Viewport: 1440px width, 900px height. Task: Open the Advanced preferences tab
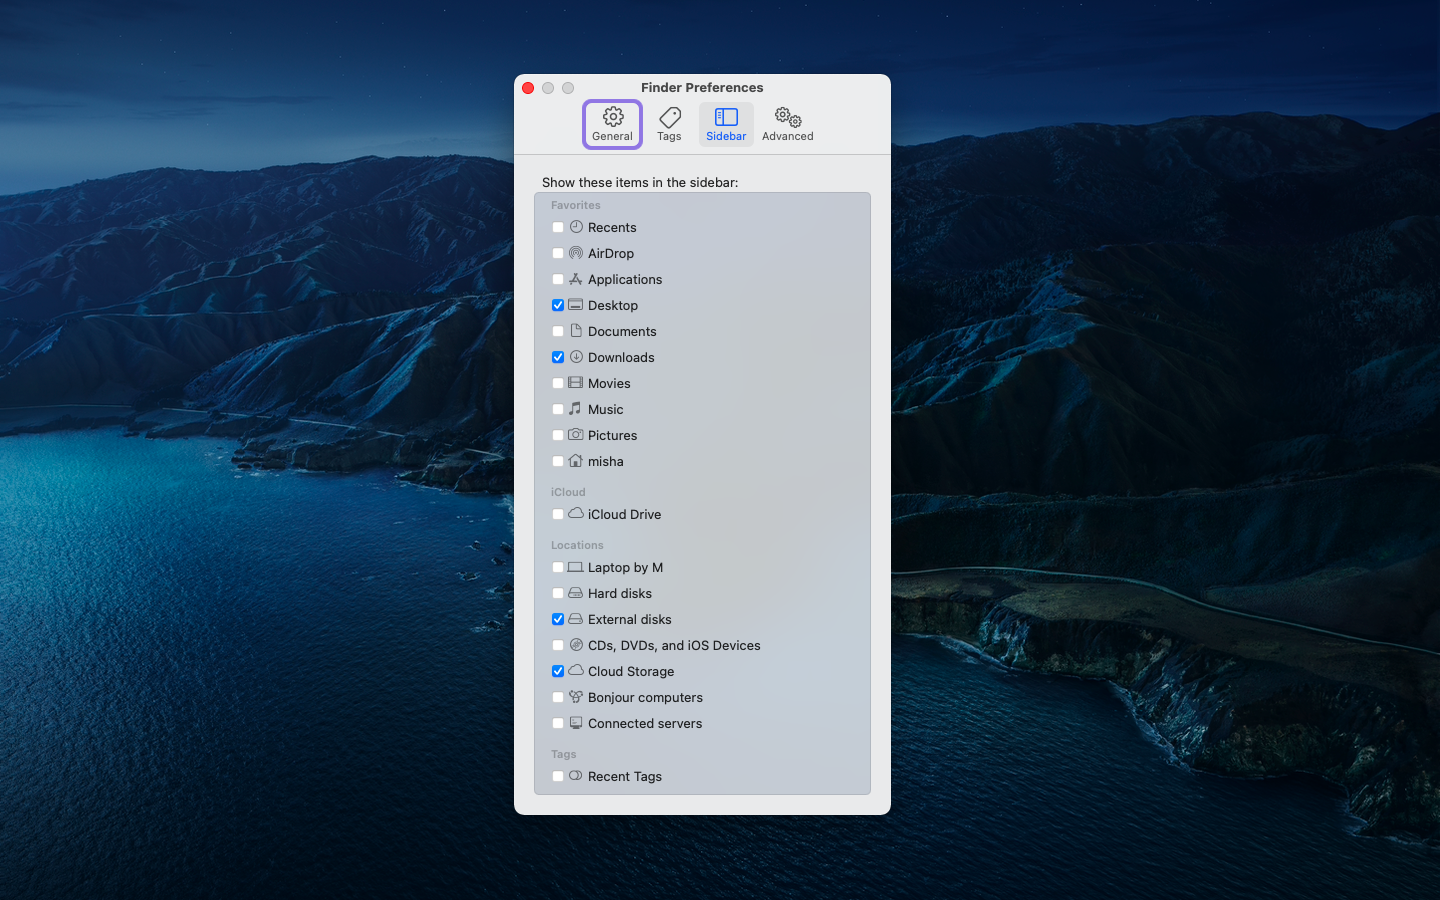point(788,125)
